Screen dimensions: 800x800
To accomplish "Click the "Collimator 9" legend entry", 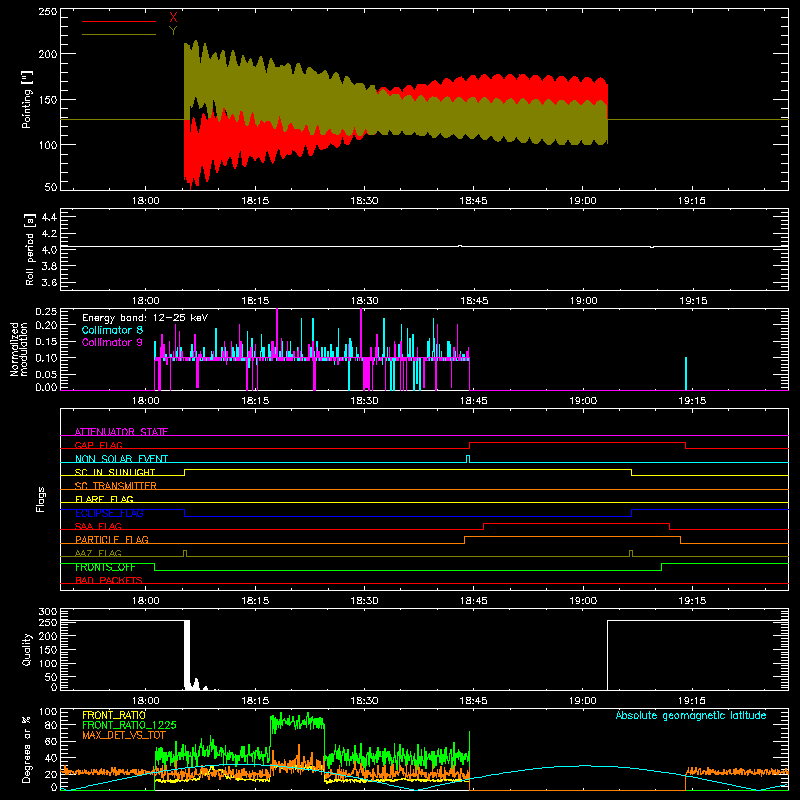I will pos(112,342).
